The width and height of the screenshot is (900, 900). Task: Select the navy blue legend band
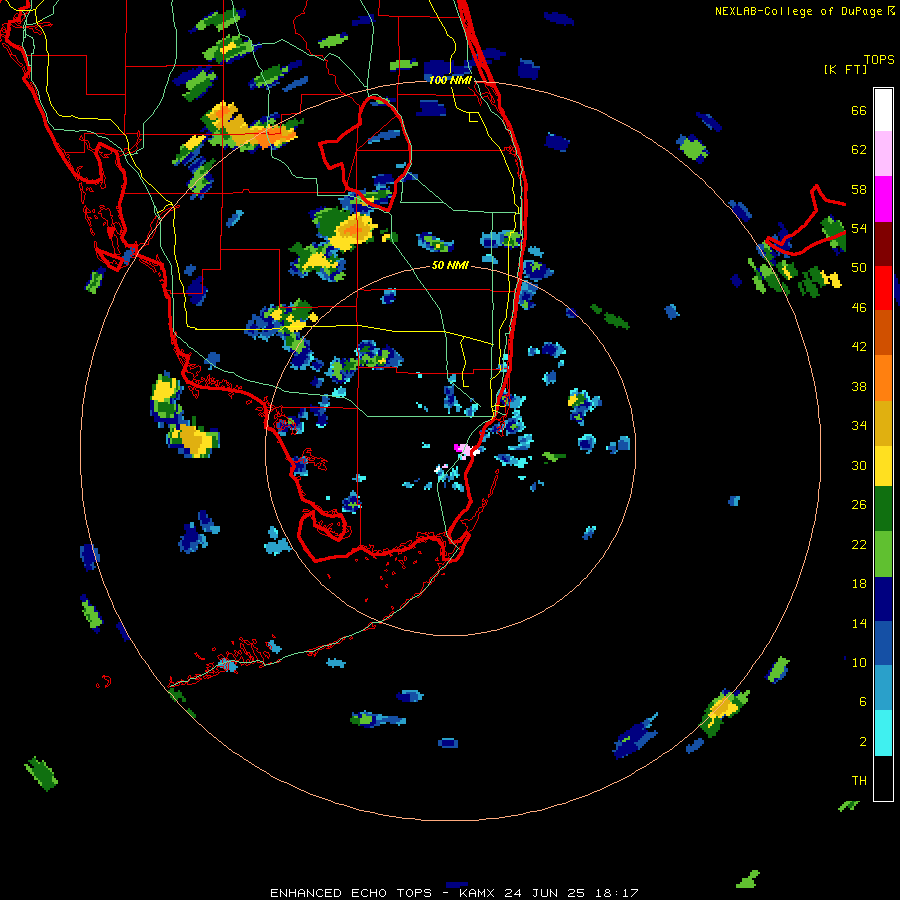[x=883, y=599]
